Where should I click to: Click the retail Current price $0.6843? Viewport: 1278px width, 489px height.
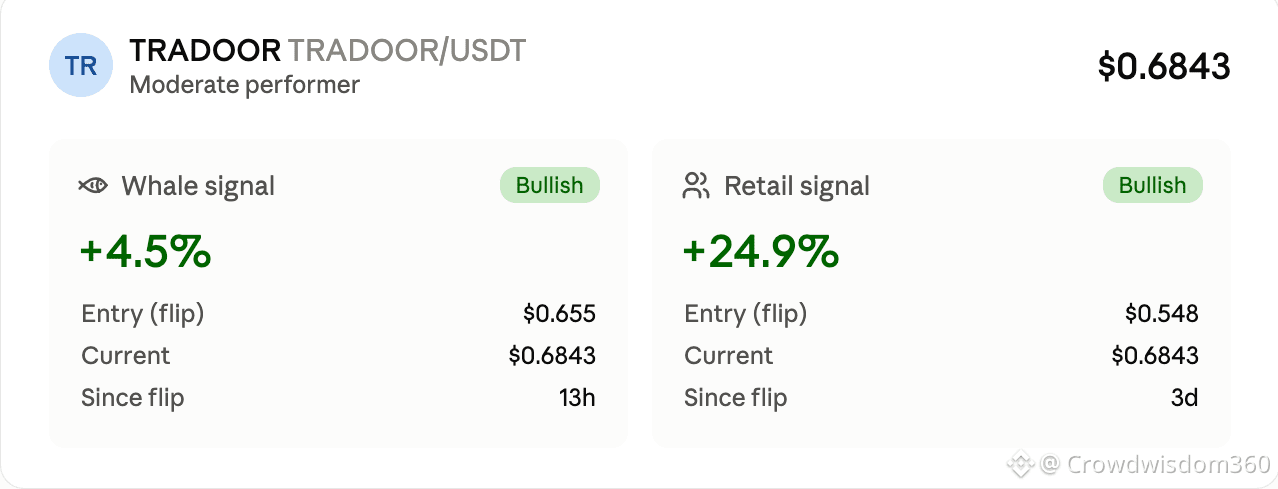tap(1155, 356)
